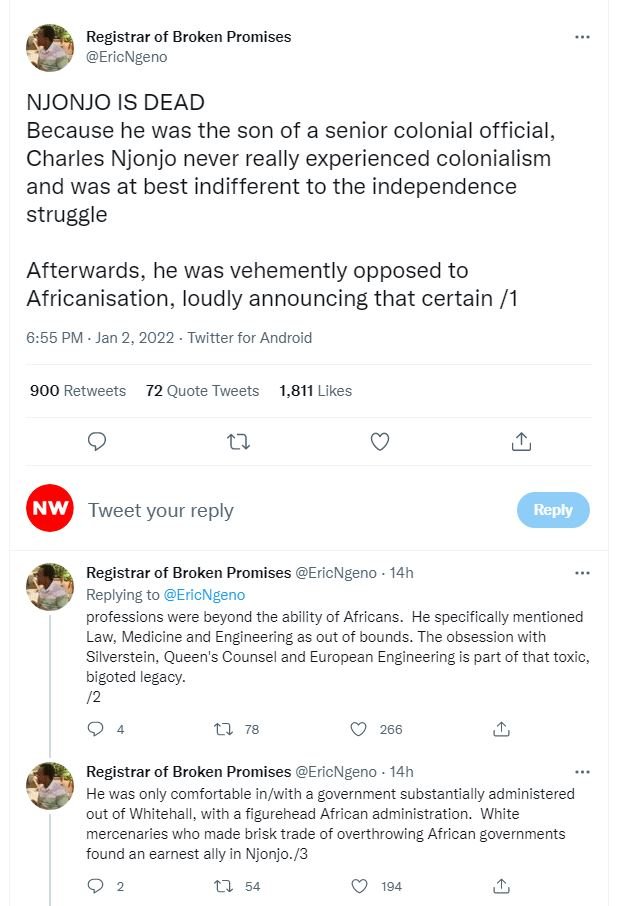View the 72 Quote Tweets
Image resolution: width=629 pixels, height=906 pixels.
202,391
